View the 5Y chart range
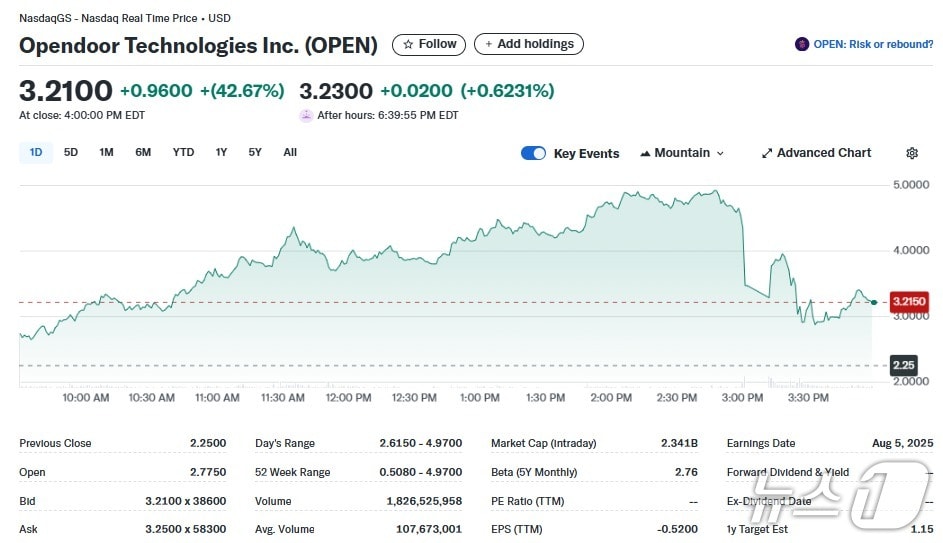Image resolution: width=943 pixels, height=543 pixels. [x=255, y=152]
